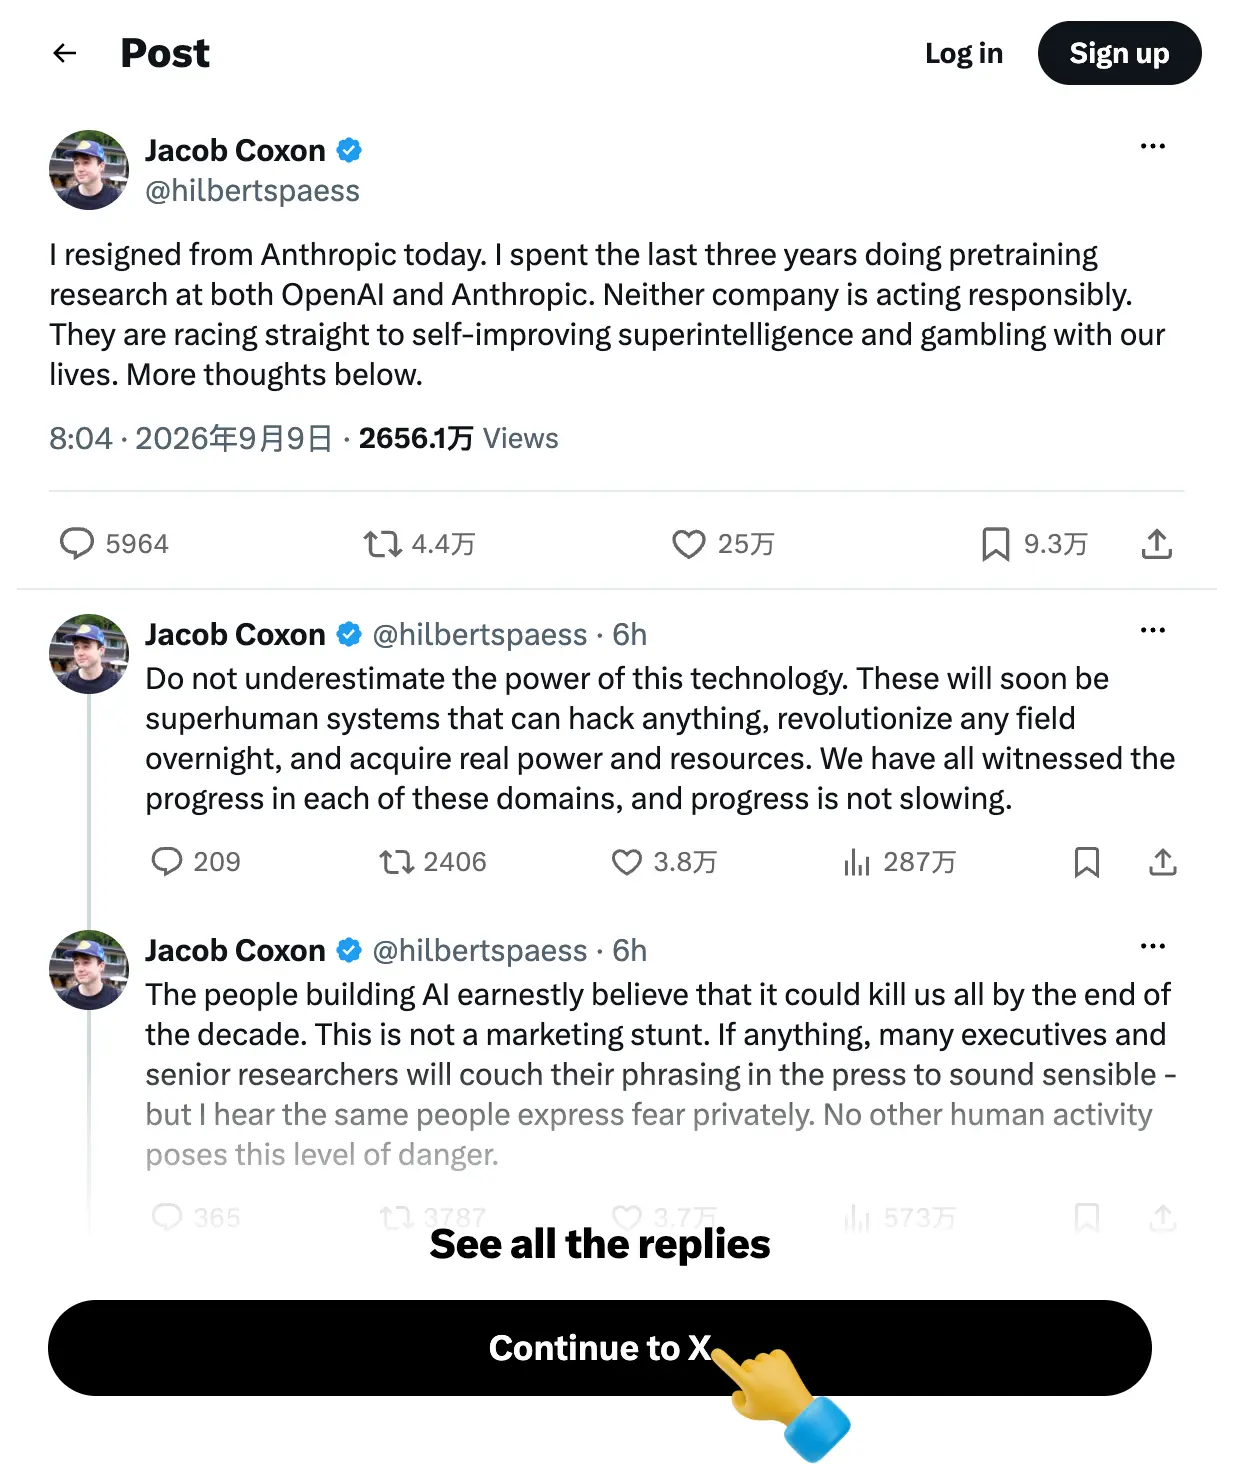Share the main post via upload icon
1234x1464 pixels.
[x=1157, y=544]
